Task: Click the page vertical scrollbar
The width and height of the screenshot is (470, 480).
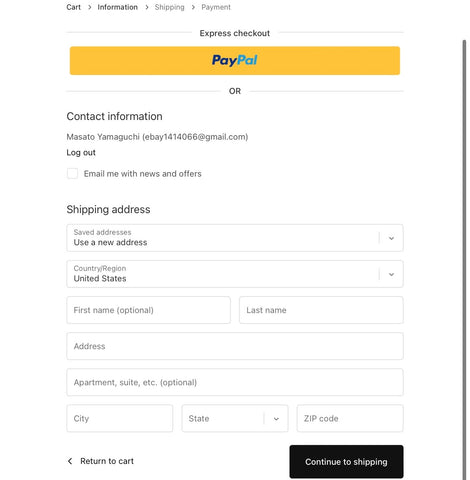Action: click(x=464, y=260)
